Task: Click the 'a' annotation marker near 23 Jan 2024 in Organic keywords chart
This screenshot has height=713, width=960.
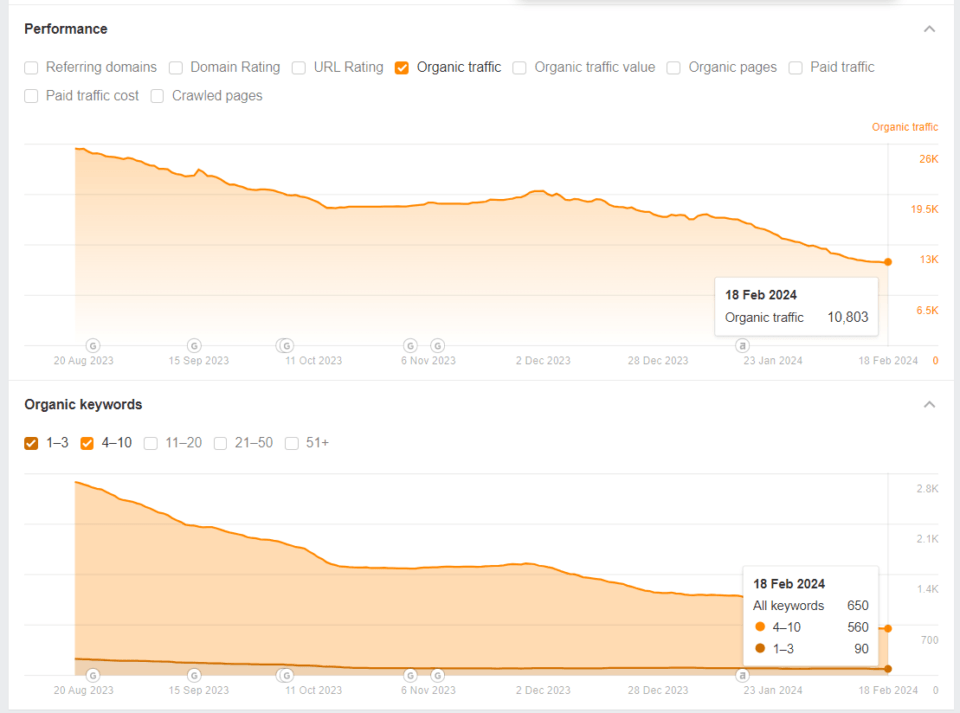Action: pos(742,676)
